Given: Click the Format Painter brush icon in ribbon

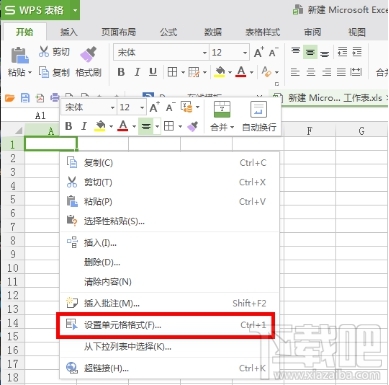Looking at the screenshot, I should pos(88,54).
